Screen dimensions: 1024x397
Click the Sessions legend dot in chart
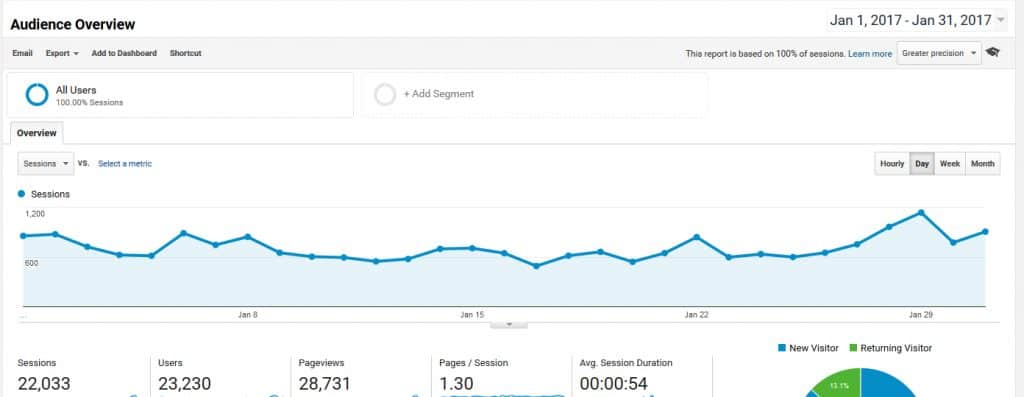(x=22, y=194)
